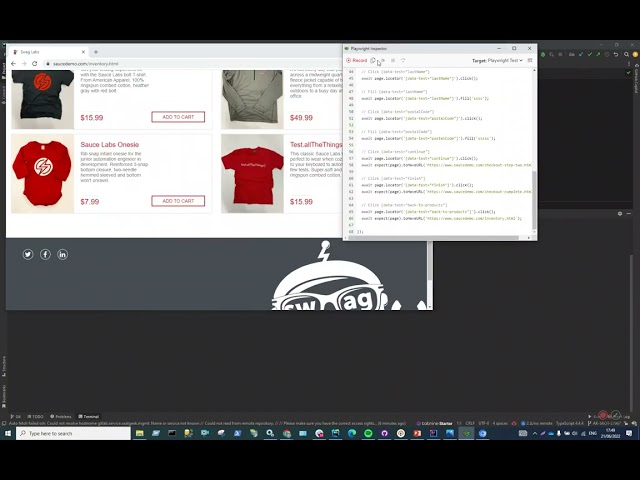Open the Terminal tool window tab
The height and width of the screenshot is (480, 640).
(x=89, y=416)
